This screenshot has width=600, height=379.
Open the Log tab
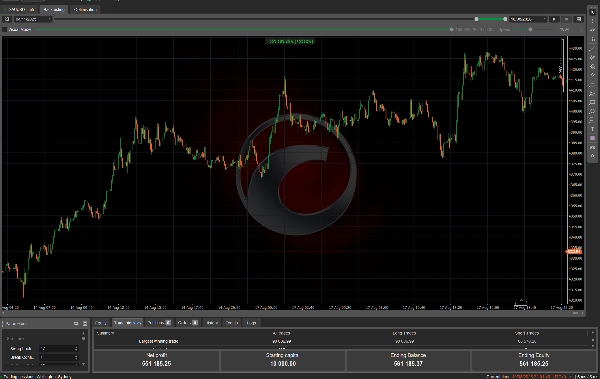(251, 323)
